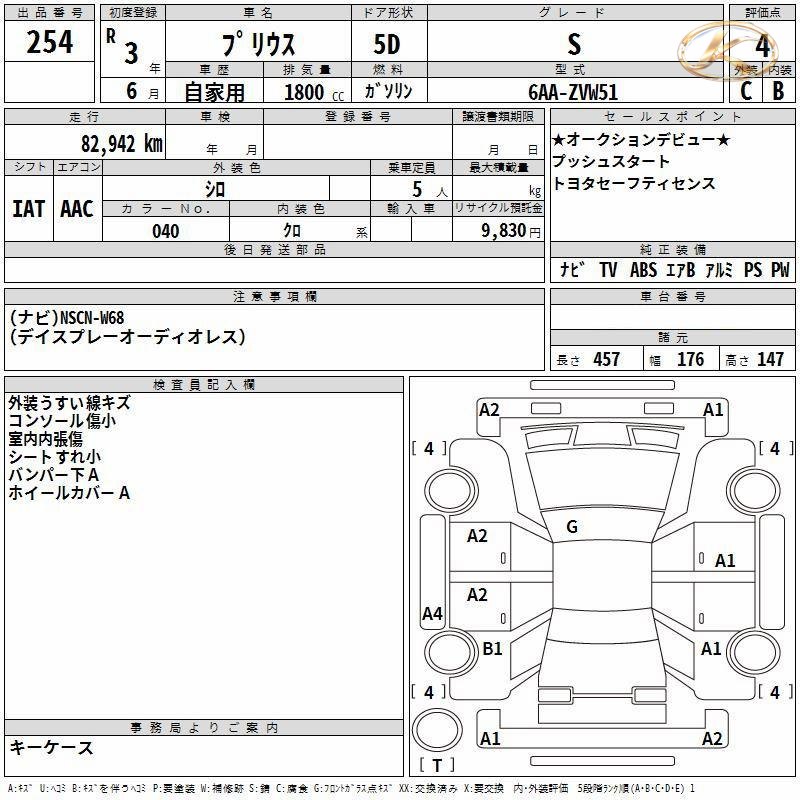Click アルミ in genuine equipment row
This screenshot has height=800, width=800.
coord(719,269)
